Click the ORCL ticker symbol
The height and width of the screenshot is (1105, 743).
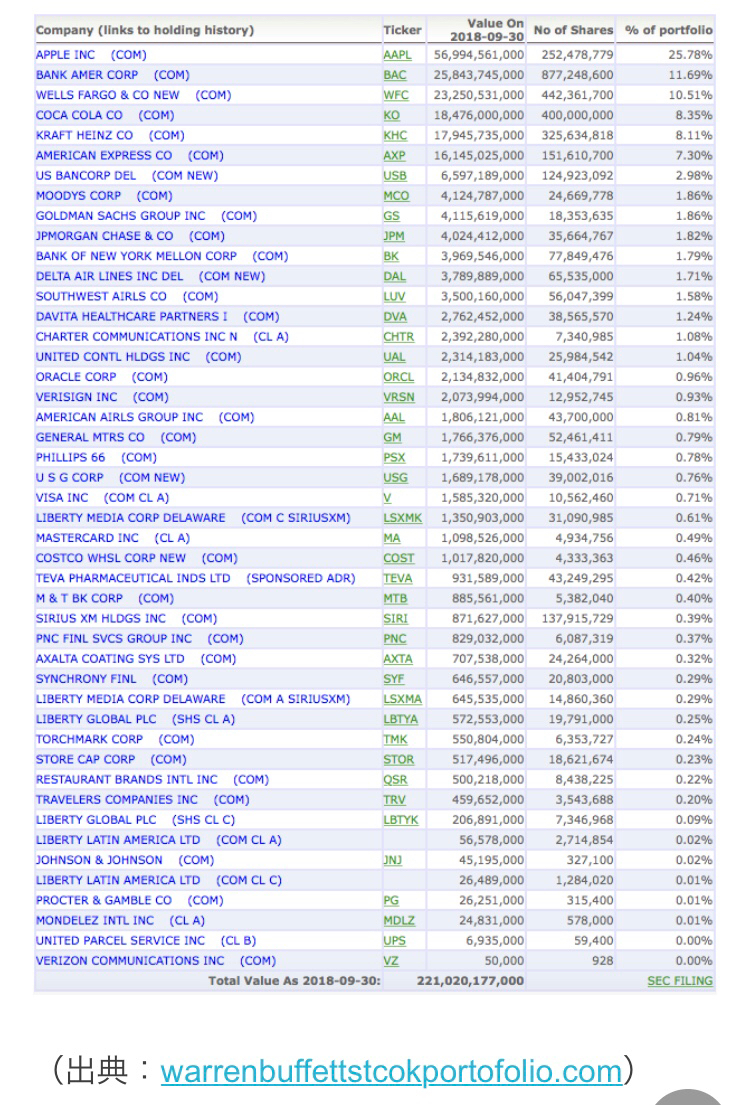click(397, 377)
